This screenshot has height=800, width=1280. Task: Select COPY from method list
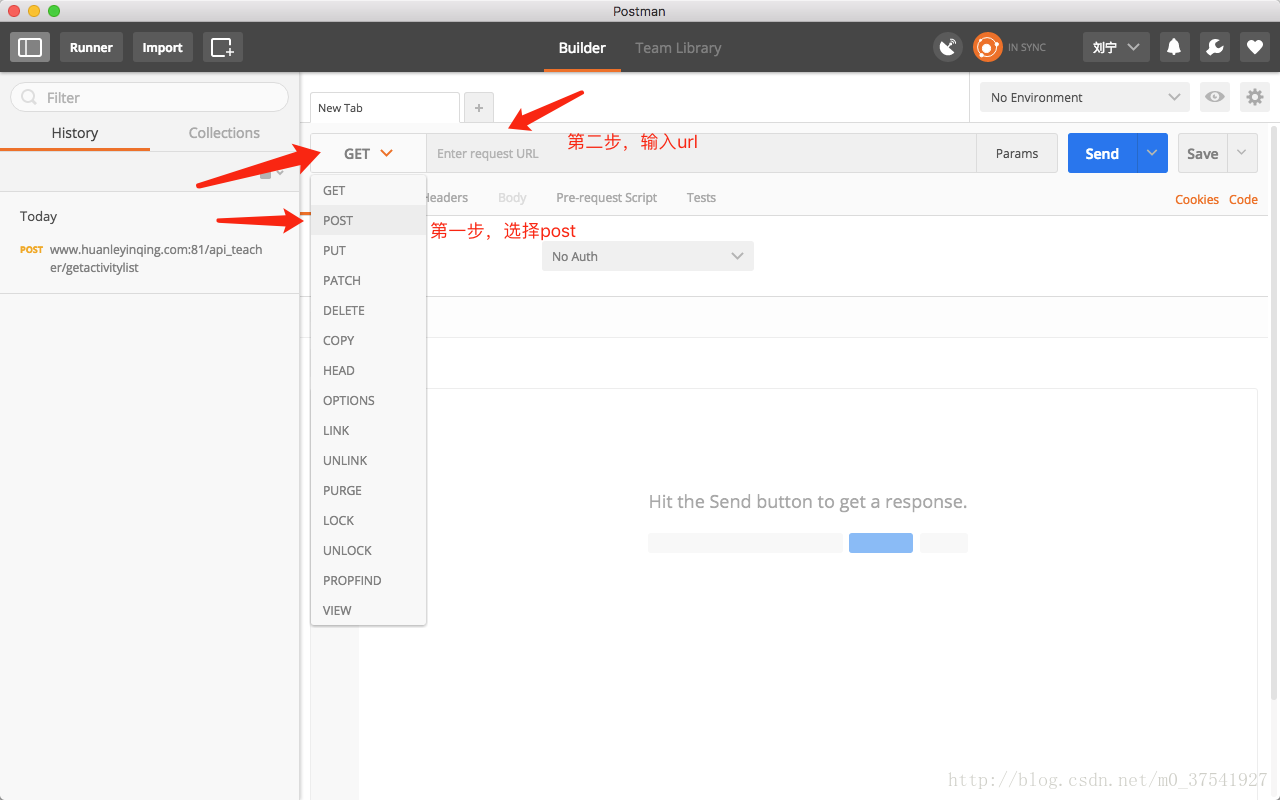(x=368, y=340)
